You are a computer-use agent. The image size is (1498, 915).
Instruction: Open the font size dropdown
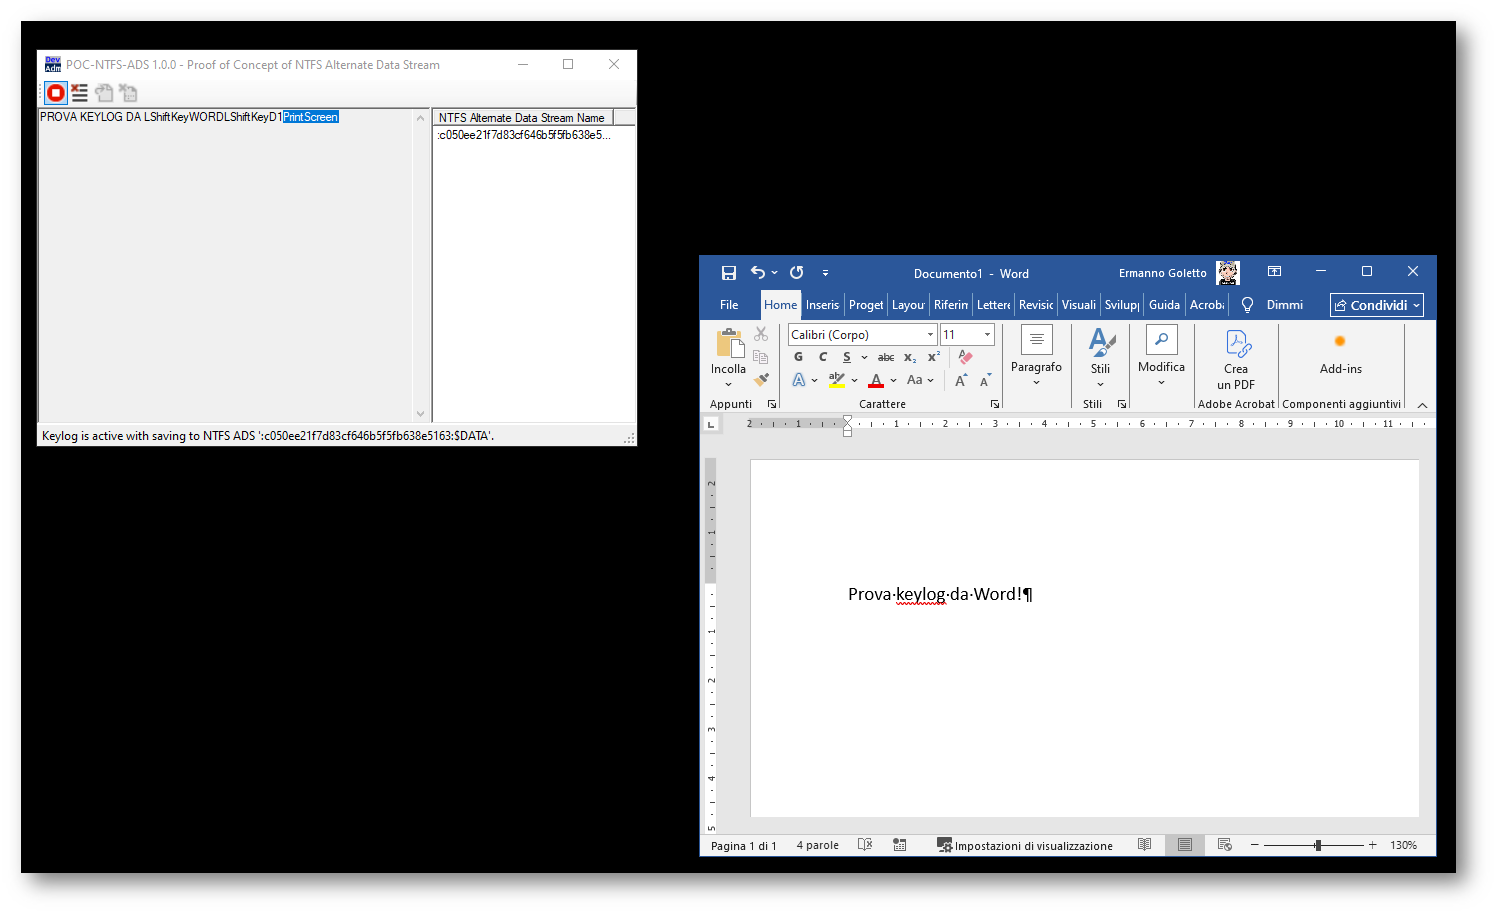point(987,335)
